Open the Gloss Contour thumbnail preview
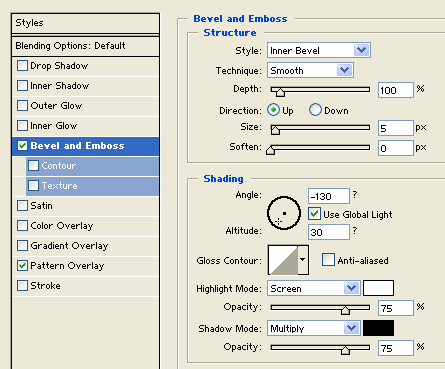 283,260
